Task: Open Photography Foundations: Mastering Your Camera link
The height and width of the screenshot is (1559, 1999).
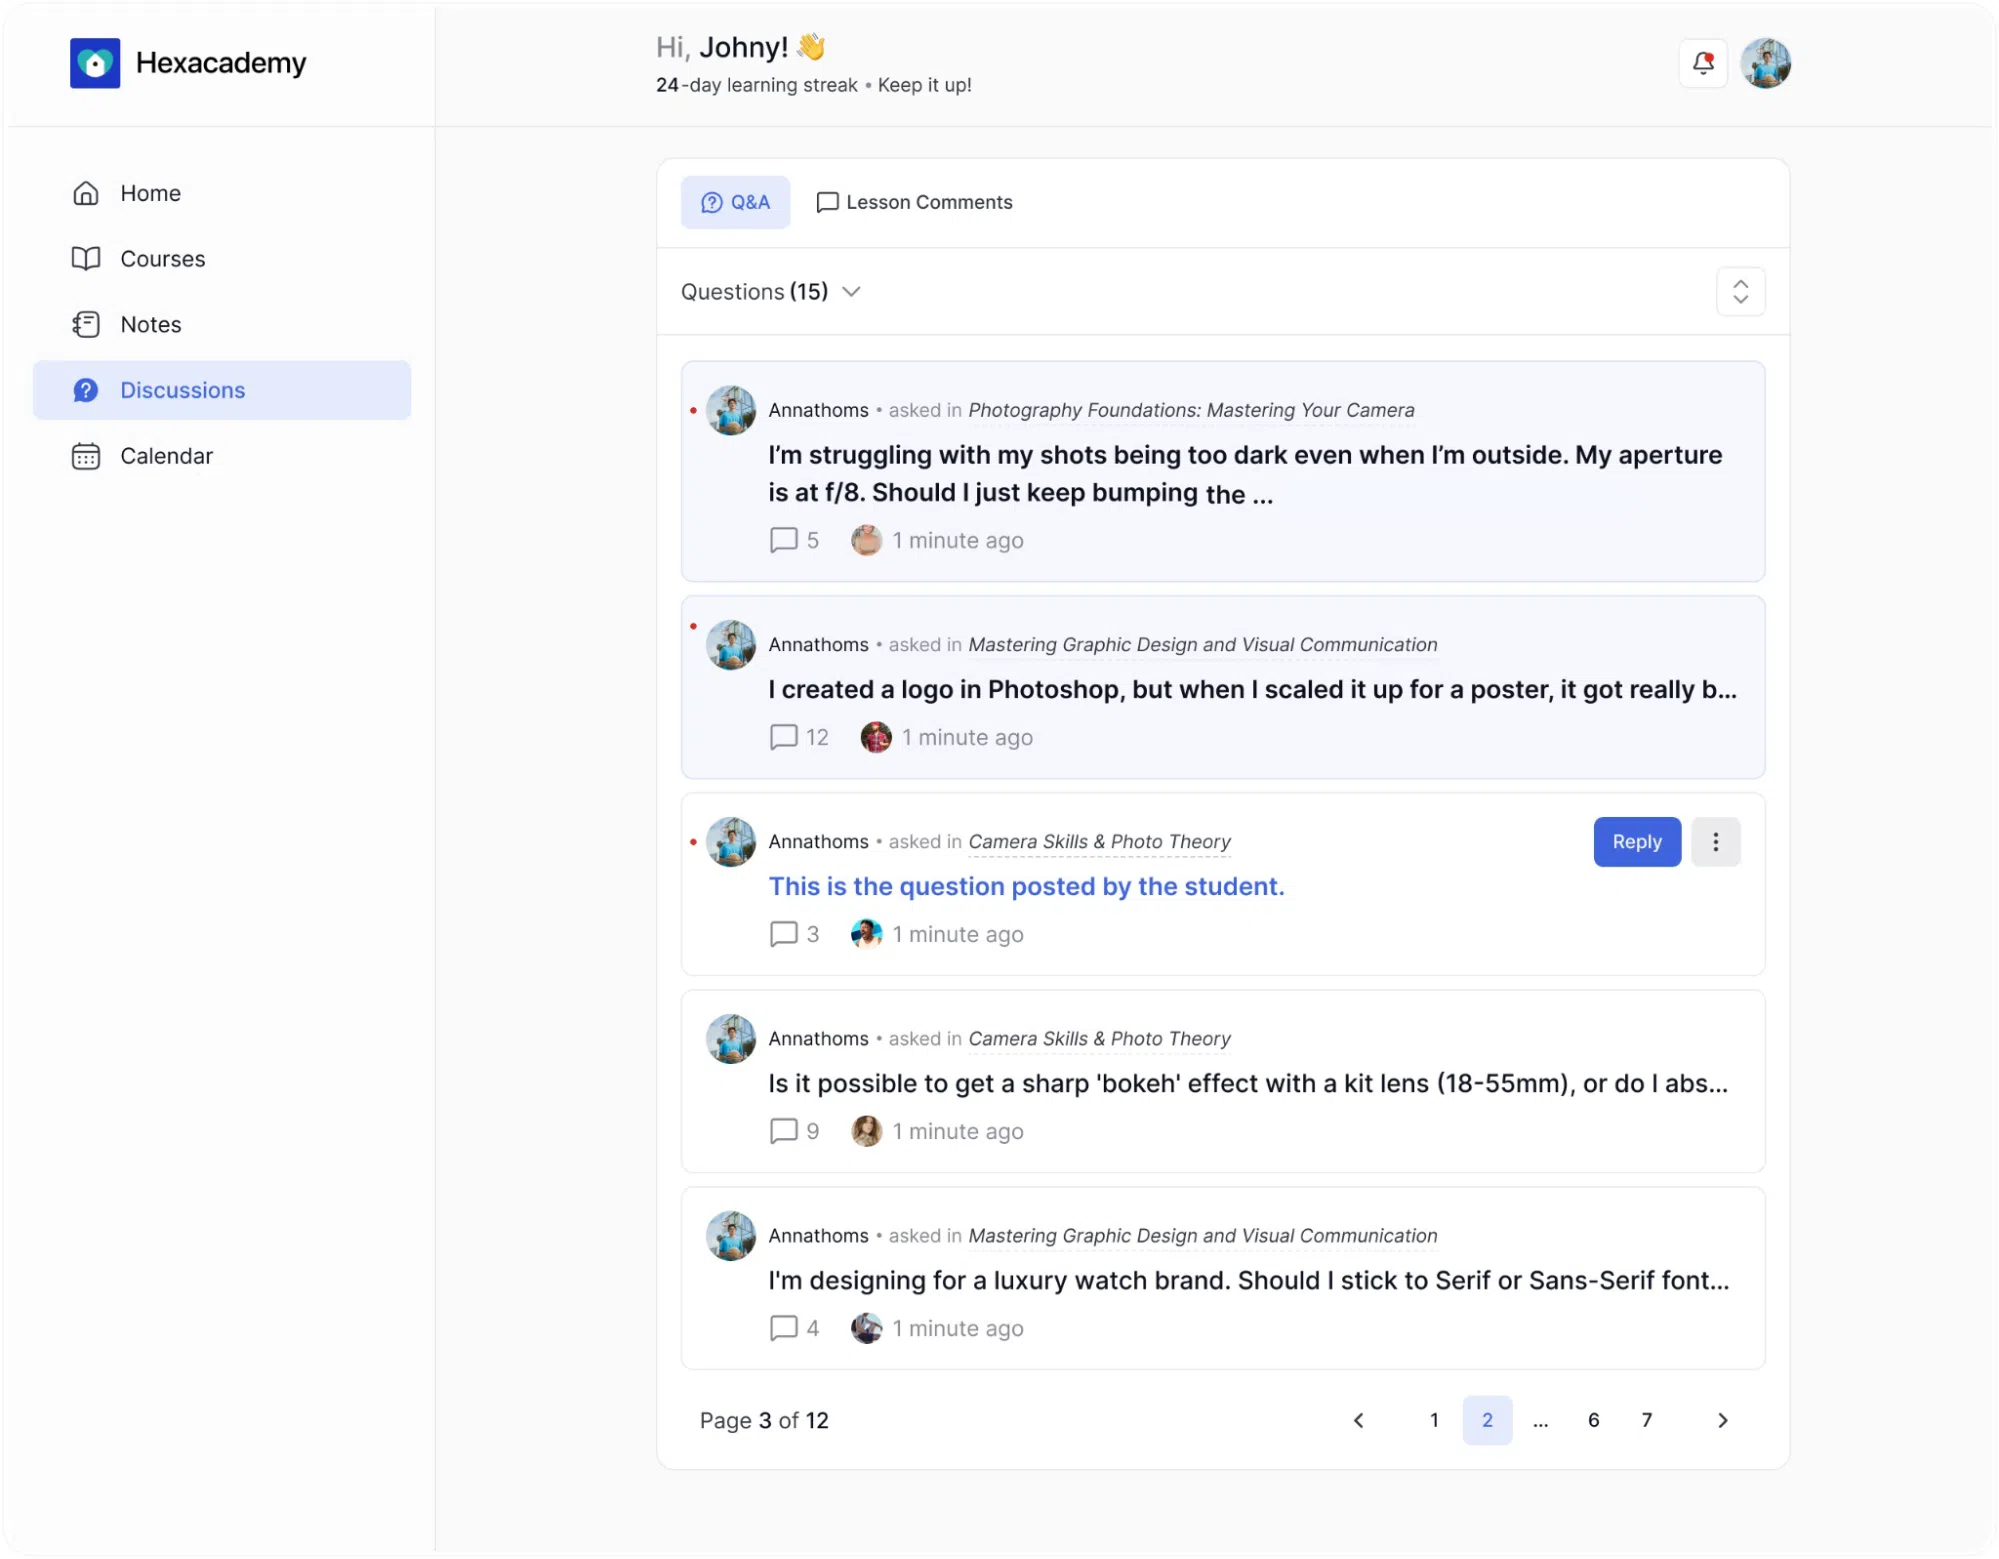Action: (x=1191, y=410)
